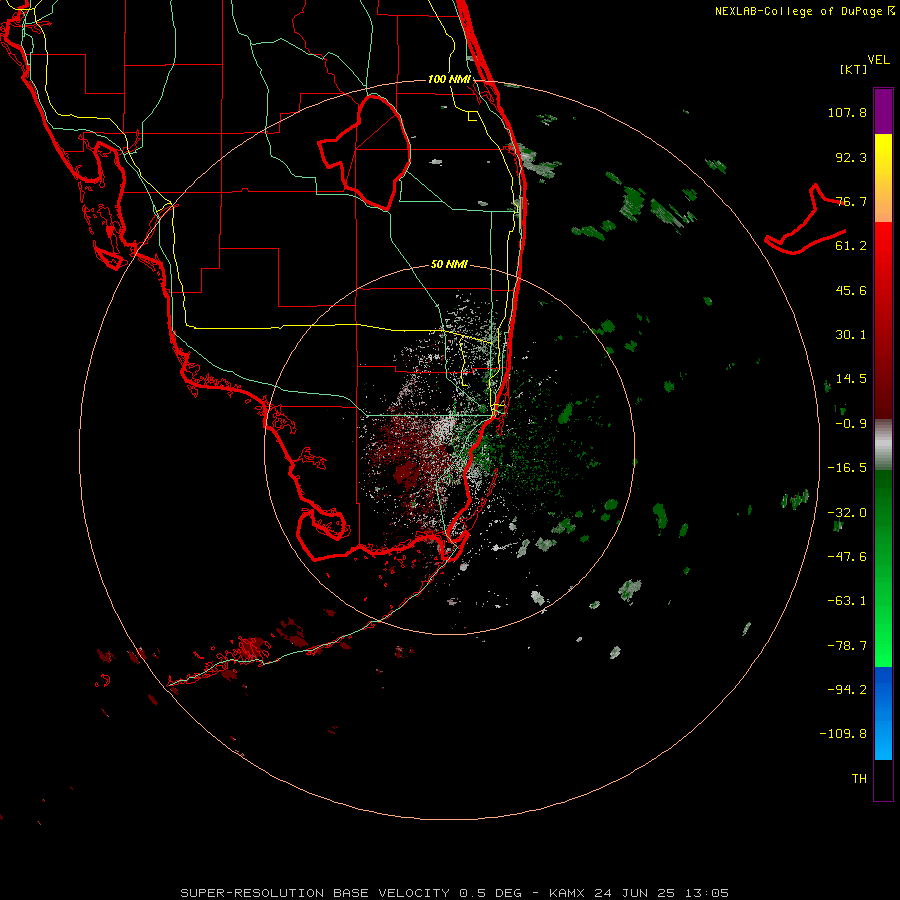900x900 pixels.
Task: Click the TH legend label
Action: pyautogui.click(x=859, y=779)
